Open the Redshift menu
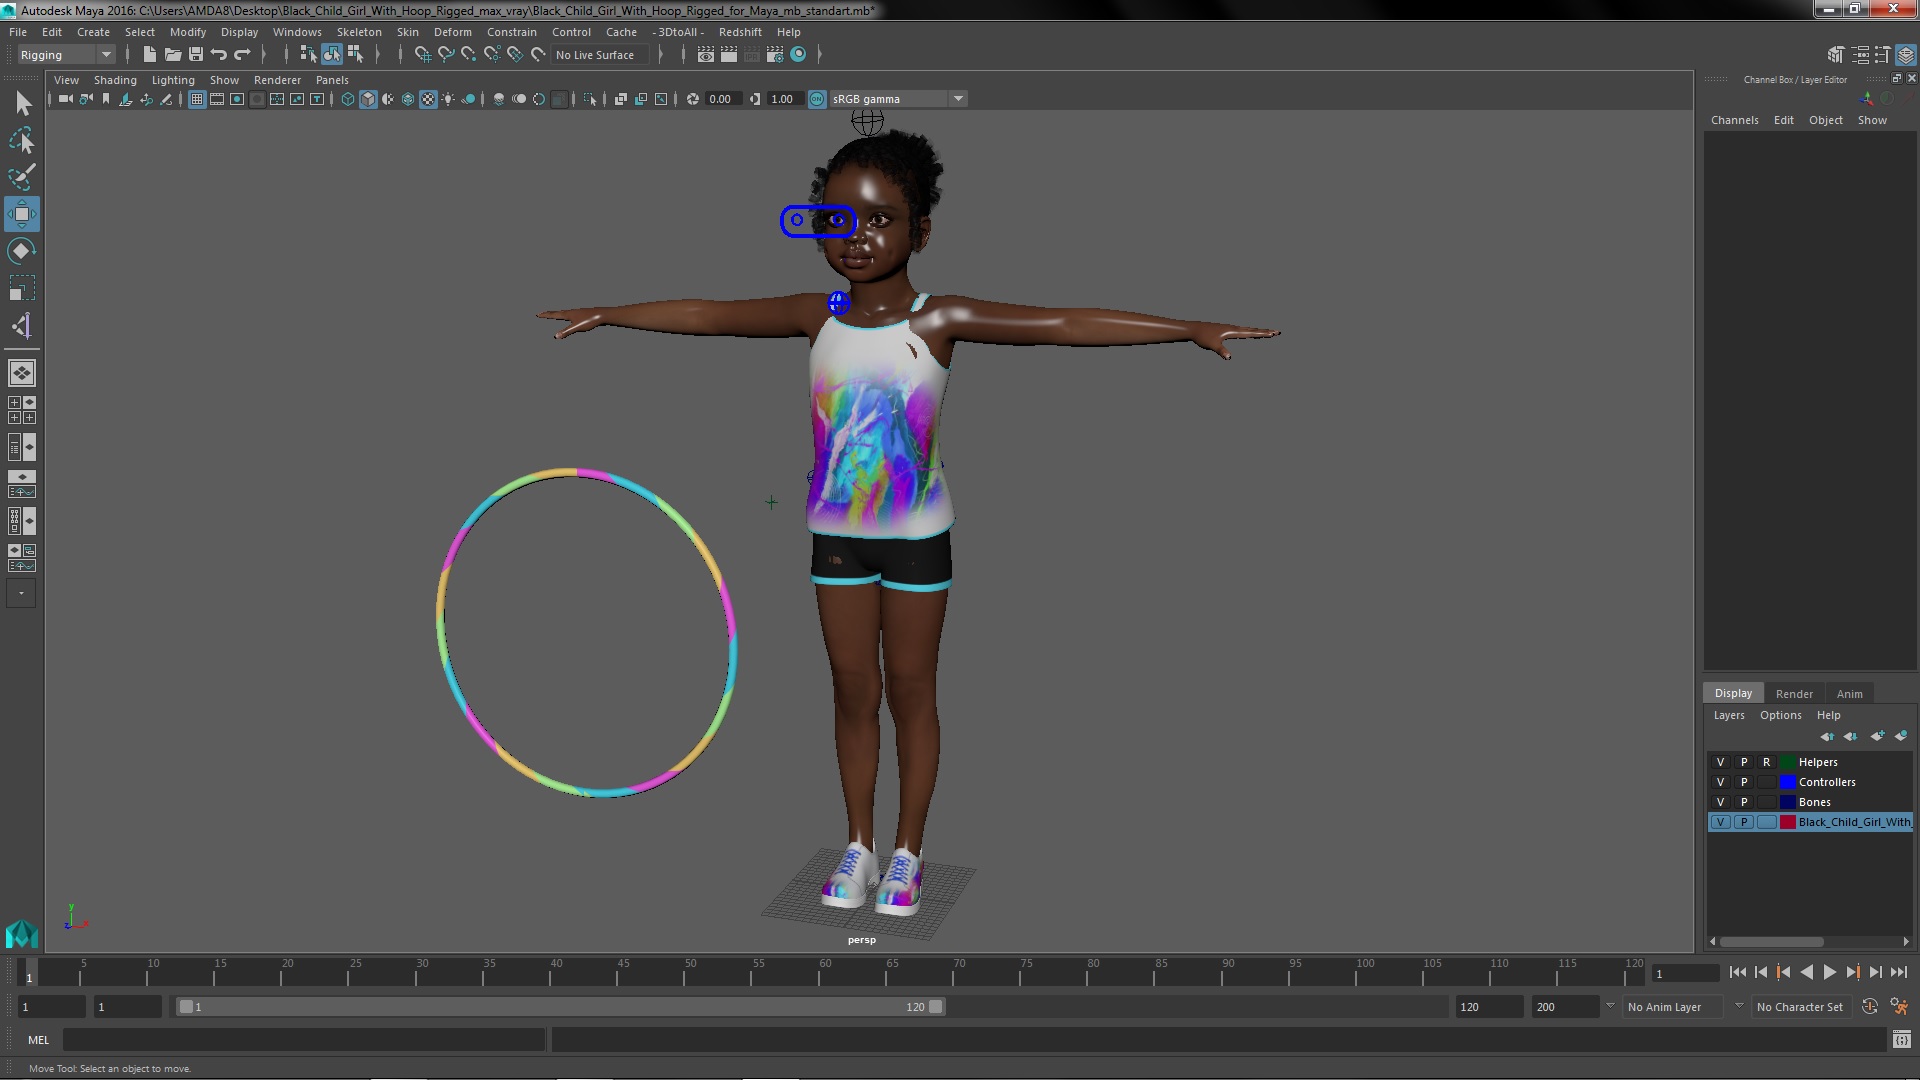 point(740,32)
